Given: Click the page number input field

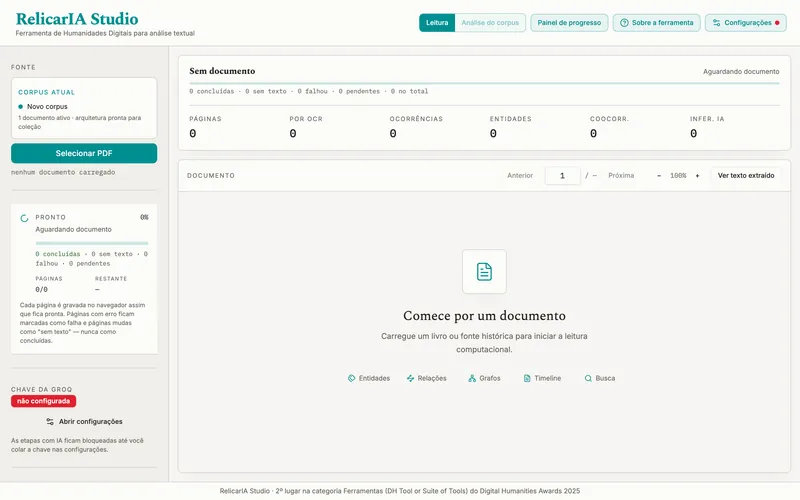Looking at the screenshot, I should click(x=562, y=176).
